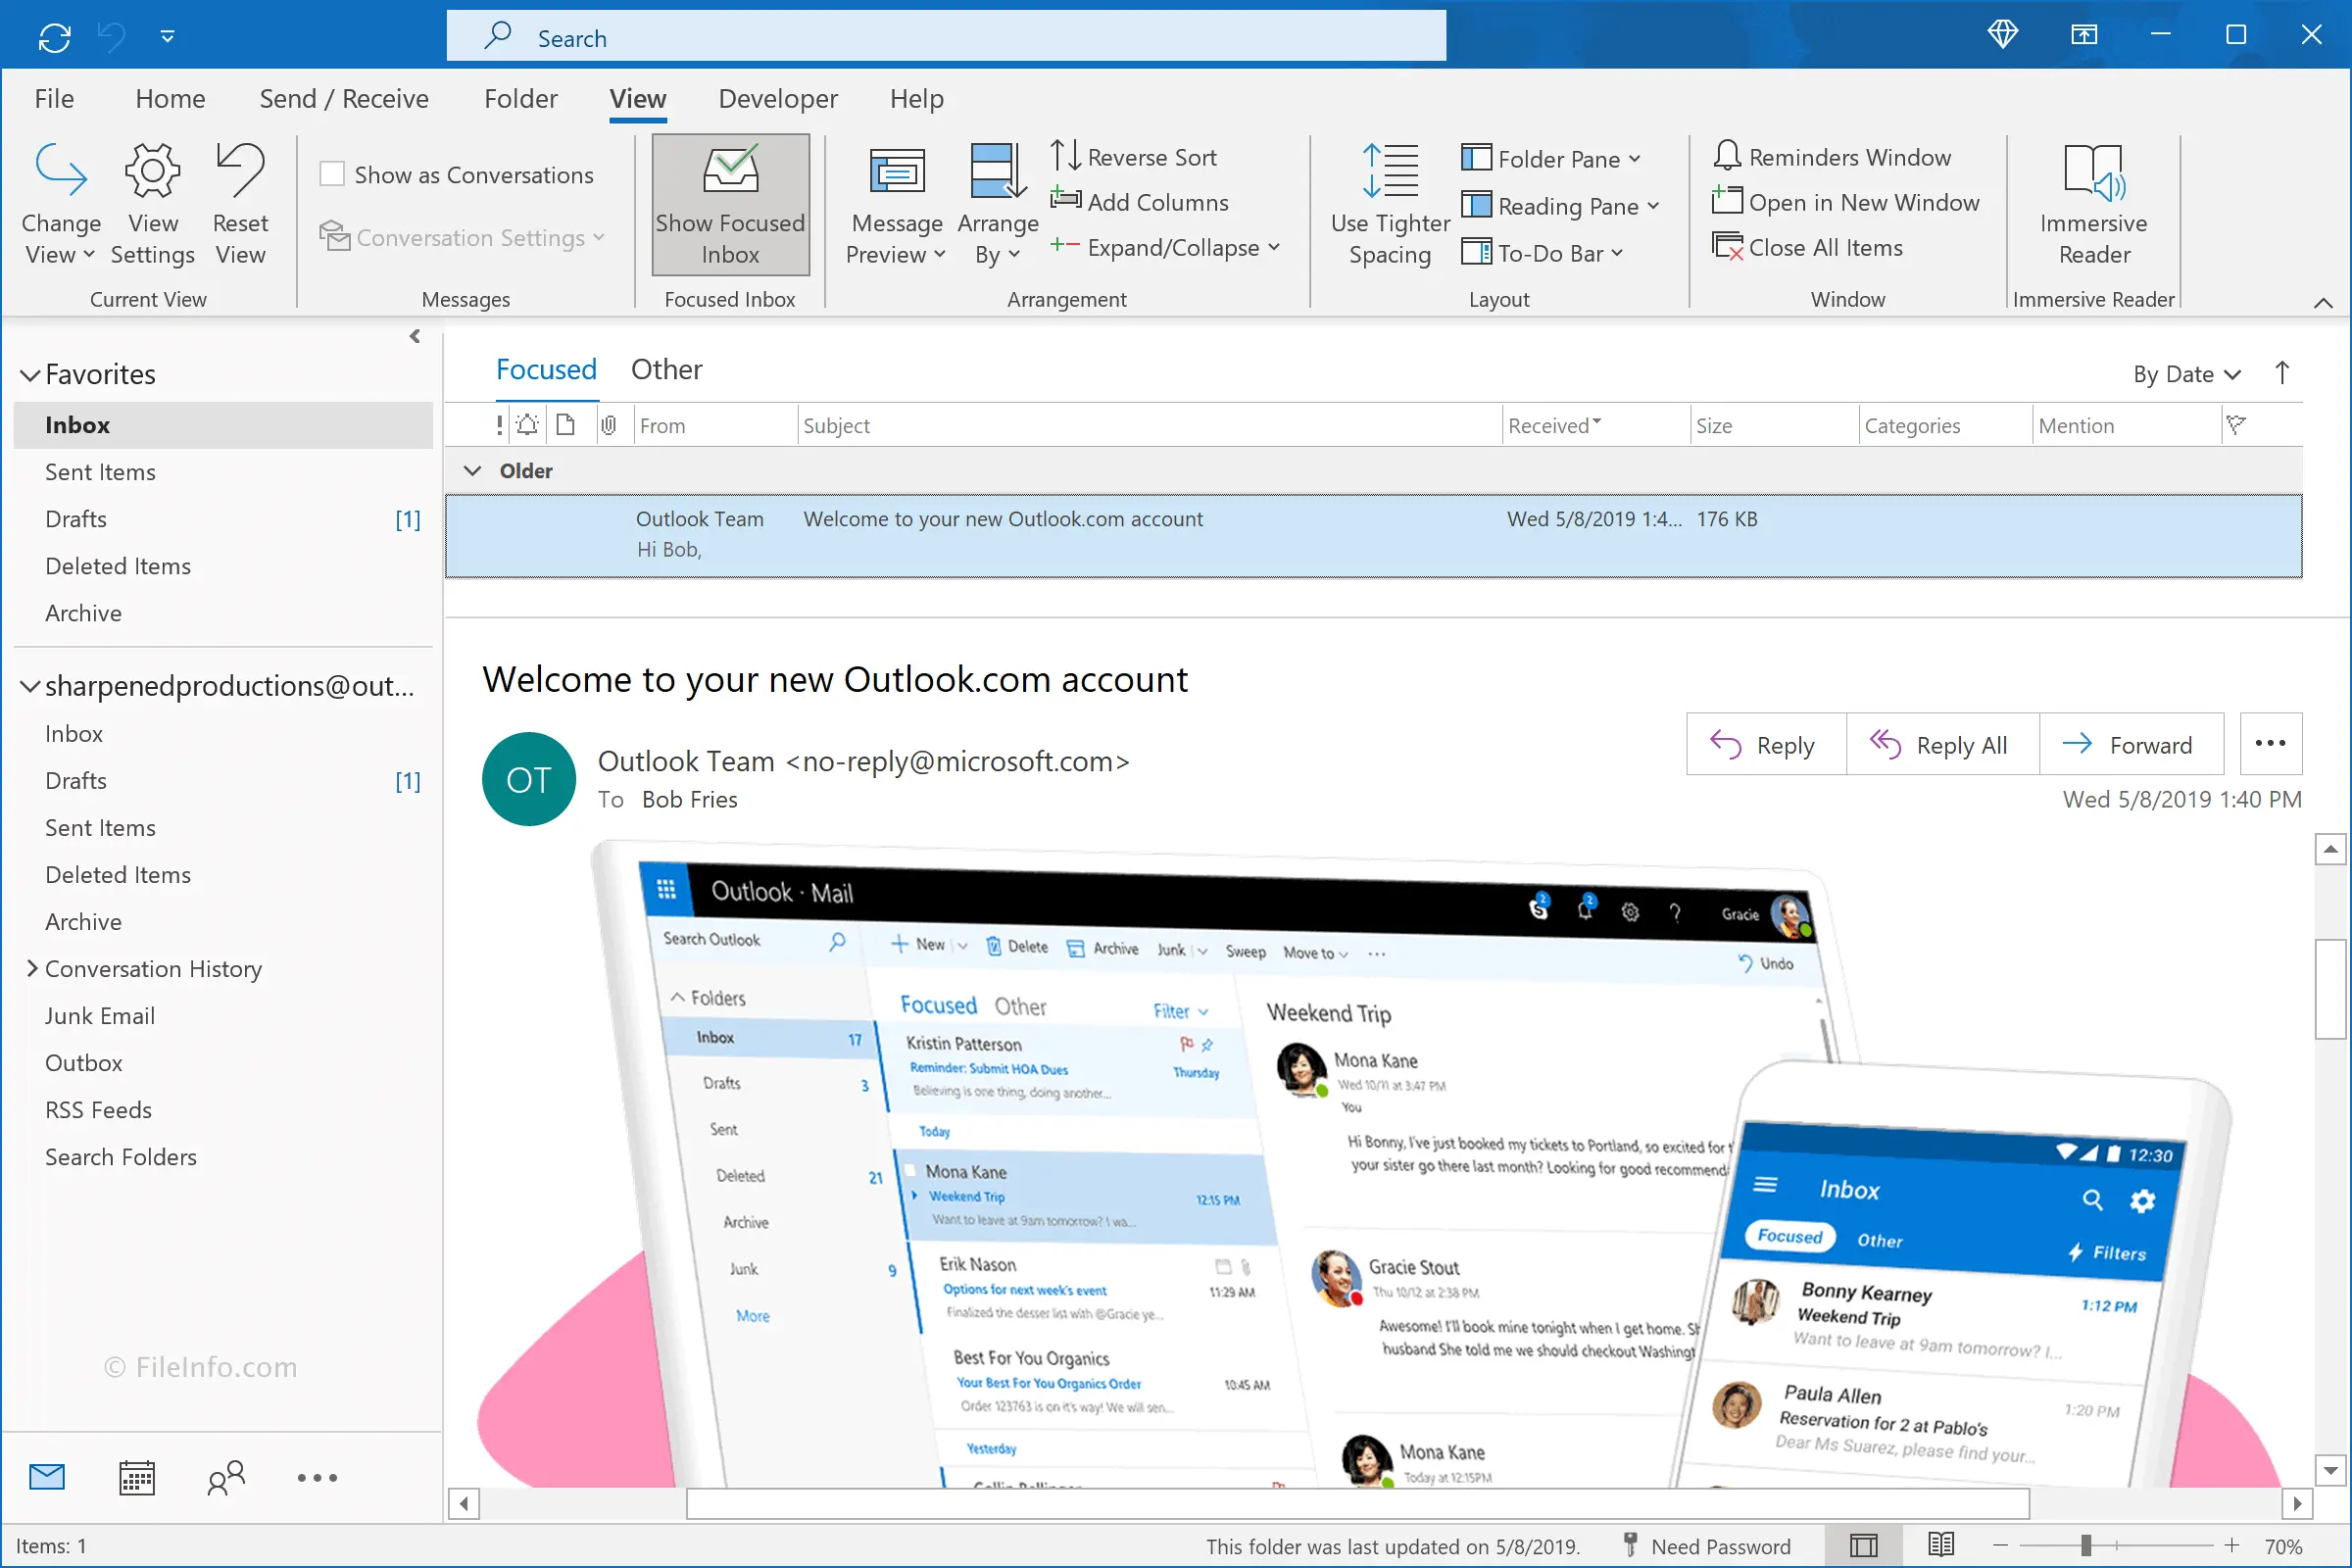The image size is (2352, 1568).
Task: Click the Reset View icon
Action: (x=240, y=170)
